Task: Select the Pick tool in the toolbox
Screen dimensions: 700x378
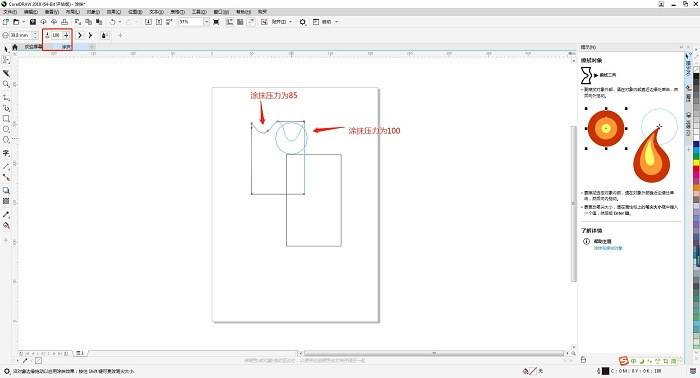Action: 6,50
